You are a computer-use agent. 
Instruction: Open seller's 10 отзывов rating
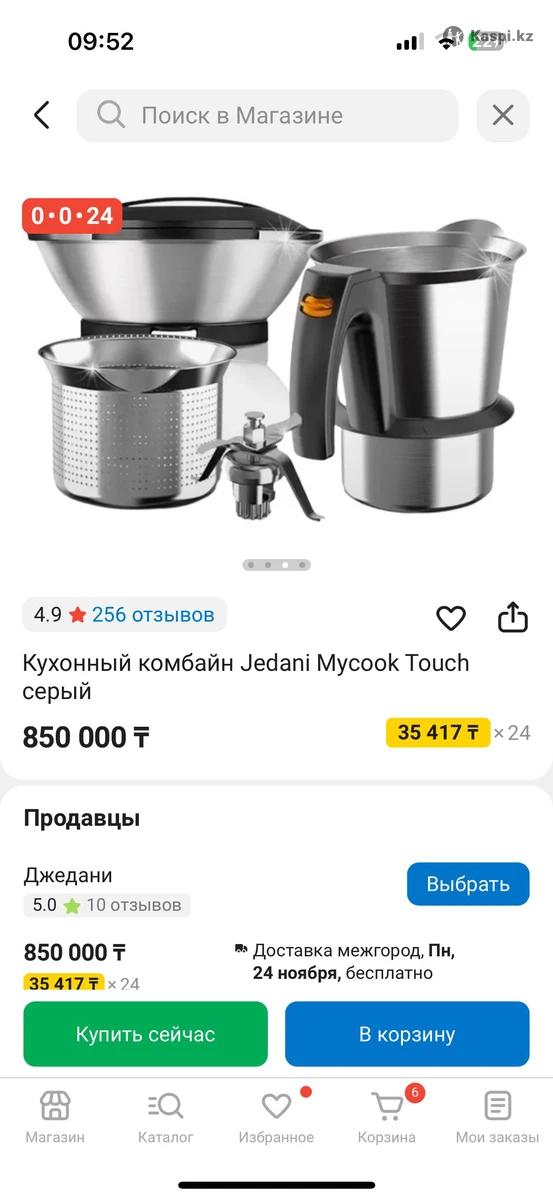[x=134, y=905]
